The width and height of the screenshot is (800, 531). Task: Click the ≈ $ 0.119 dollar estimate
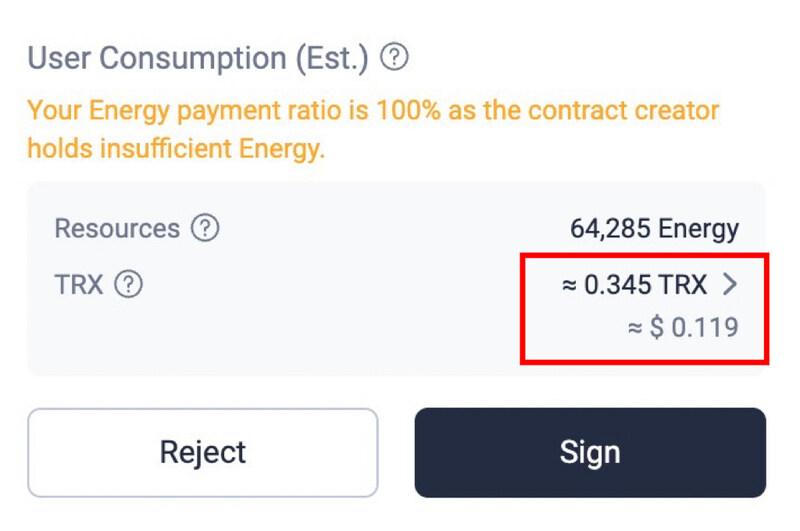[683, 327]
